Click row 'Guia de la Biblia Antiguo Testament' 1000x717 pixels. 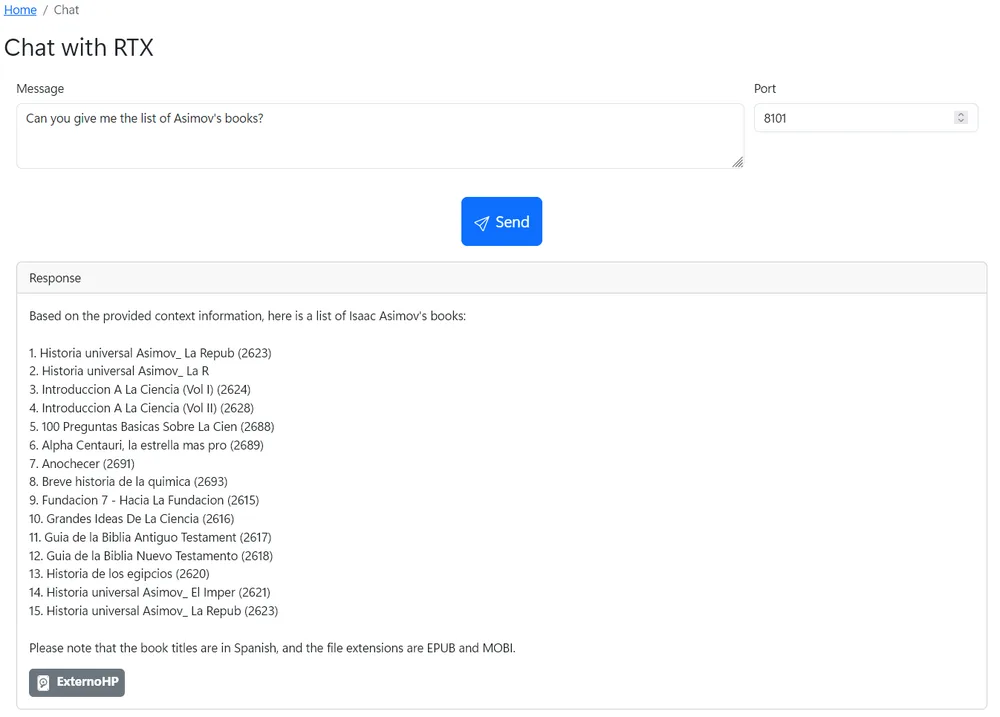point(150,537)
